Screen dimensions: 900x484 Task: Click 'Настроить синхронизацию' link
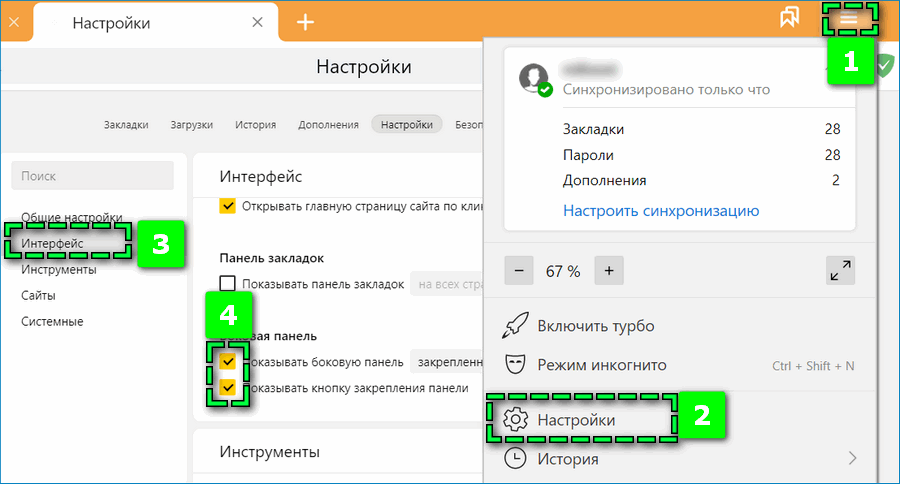point(661,211)
